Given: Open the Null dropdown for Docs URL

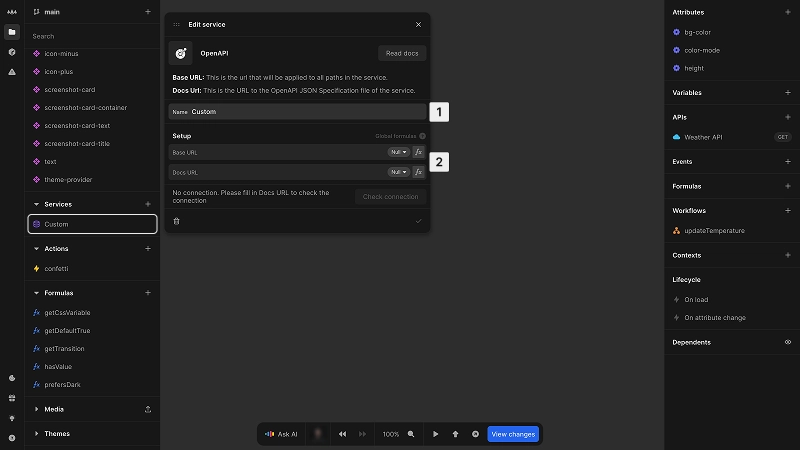Looking at the screenshot, I should [x=398, y=172].
